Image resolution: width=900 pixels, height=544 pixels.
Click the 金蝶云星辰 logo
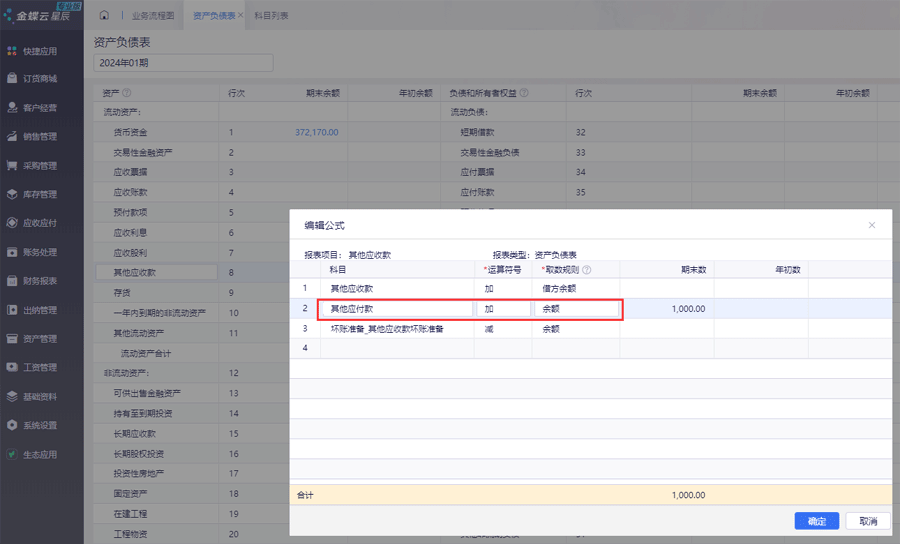pos(41,14)
